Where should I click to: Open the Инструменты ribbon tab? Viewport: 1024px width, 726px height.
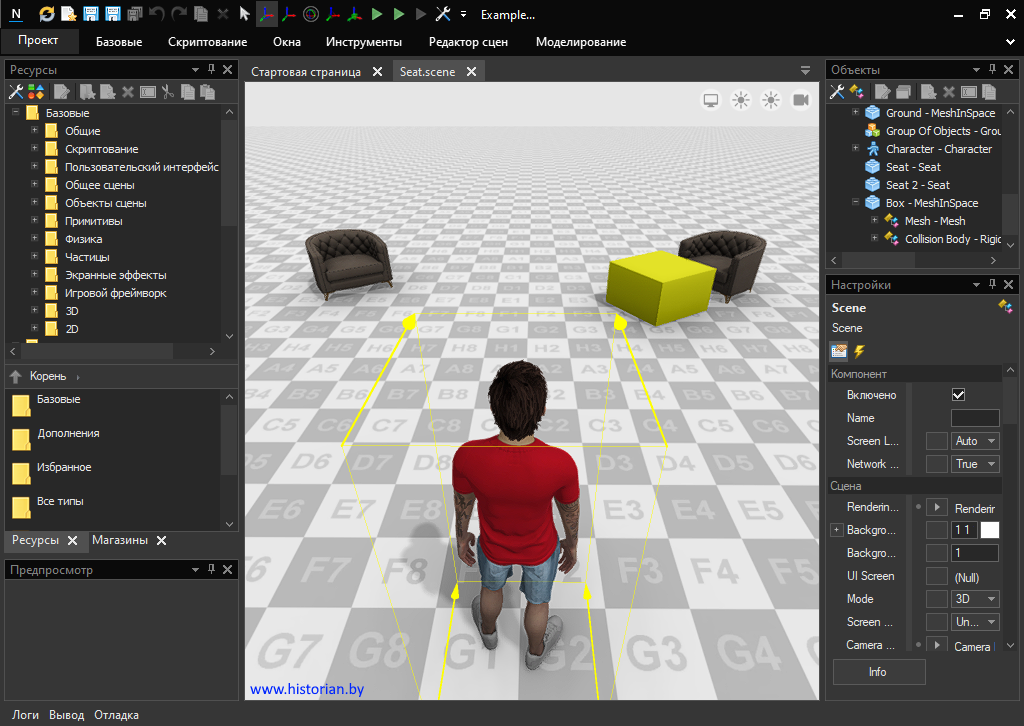tap(363, 42)
